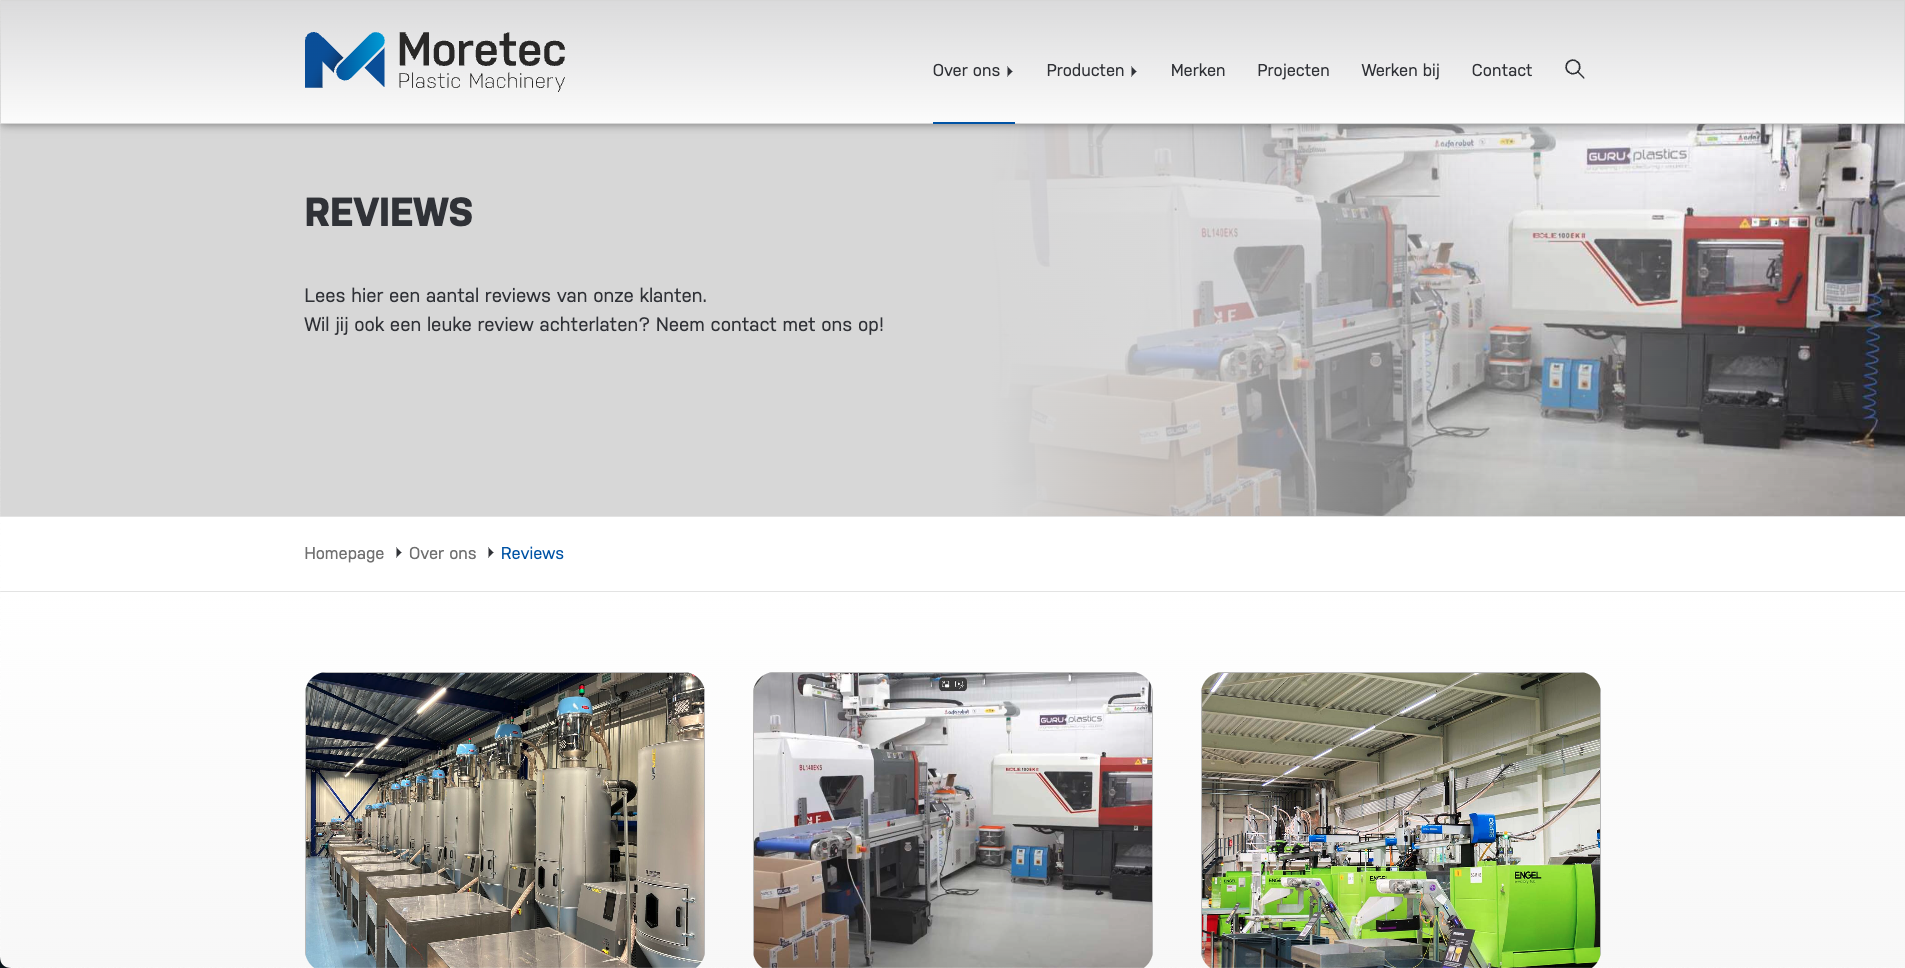The width and height of the screenshot is (1905, 968).
Task: Go to the Merken page
Action: click(x=1197, y=70)
